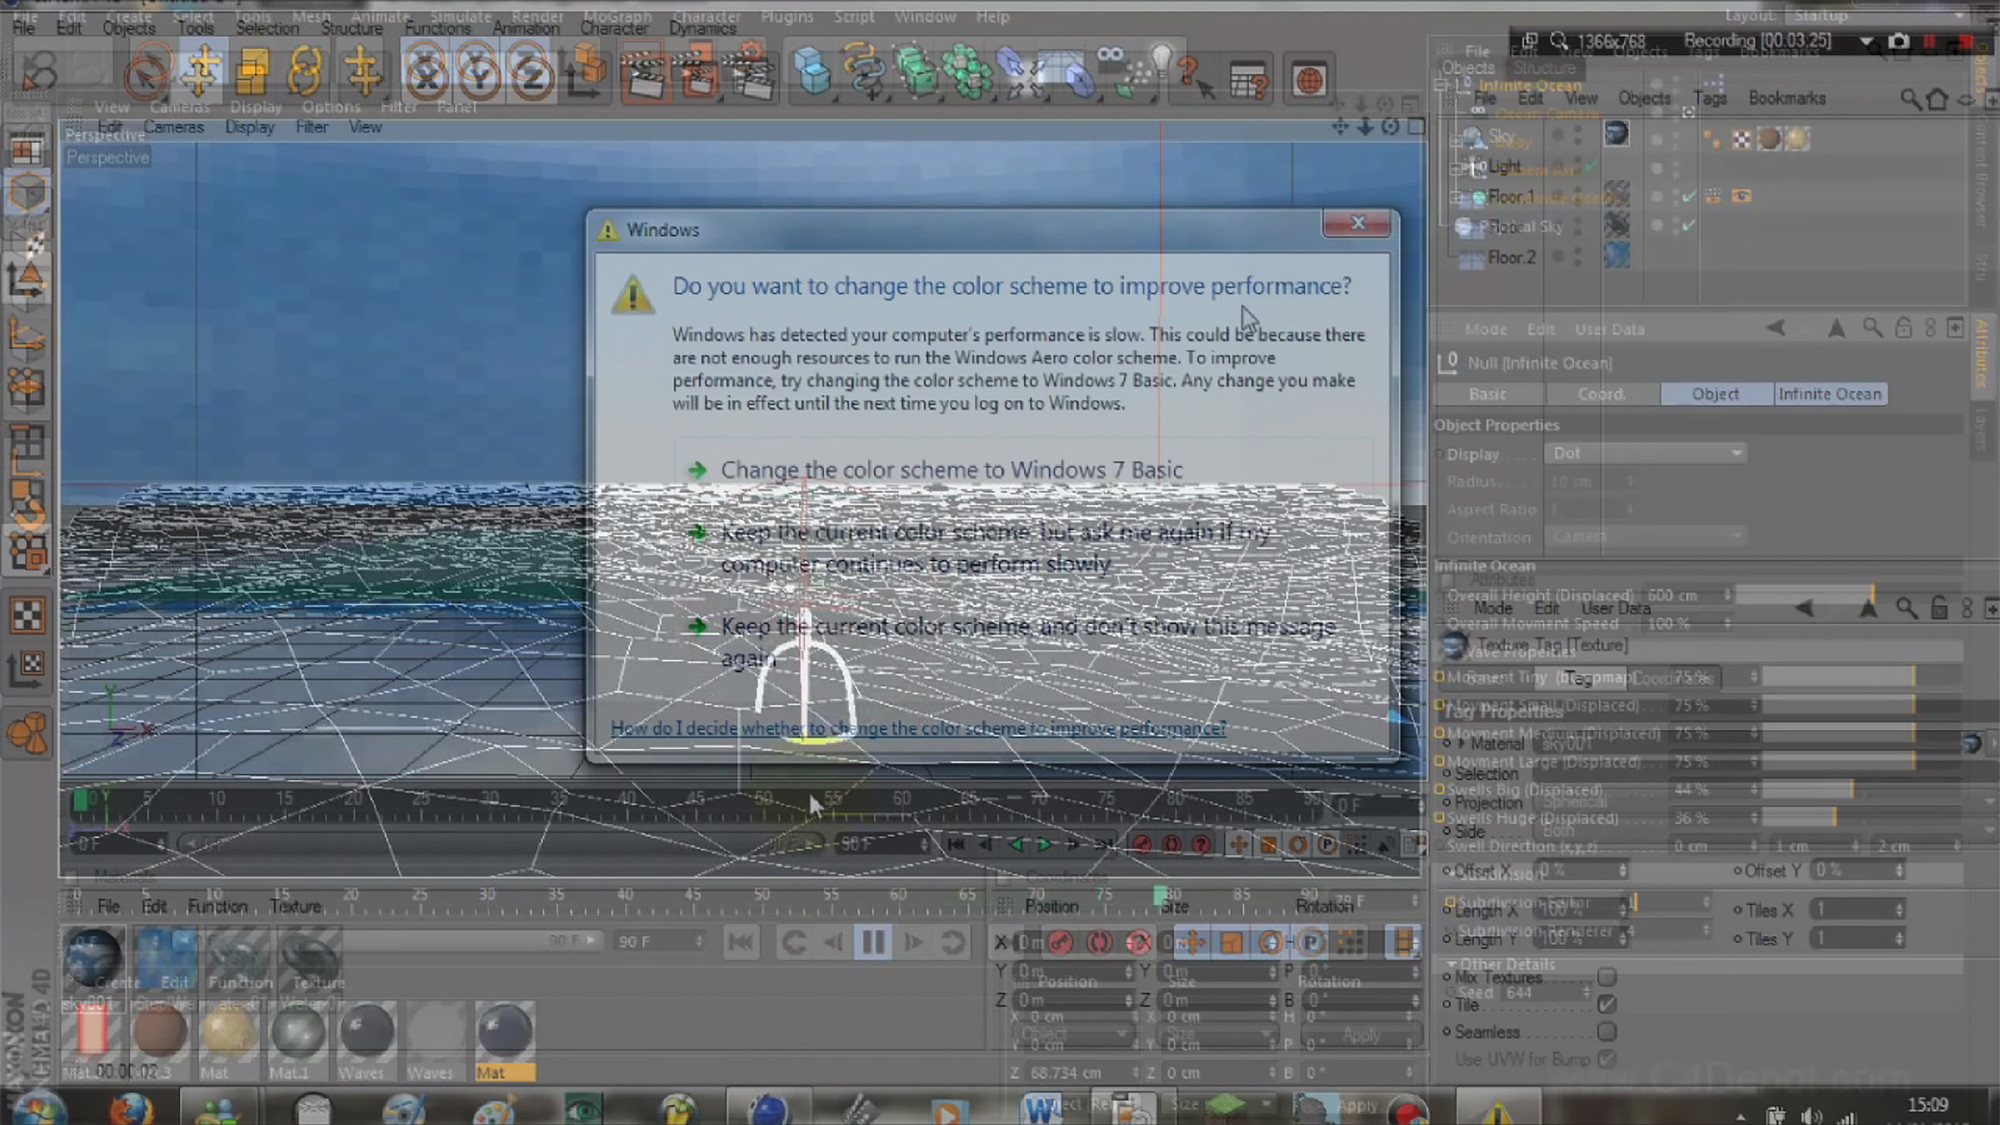The width and height of the screenshot is (2000, 1125).
Task: Select the Floor.2 object in the tree
Action: (x=1511, y=257)
